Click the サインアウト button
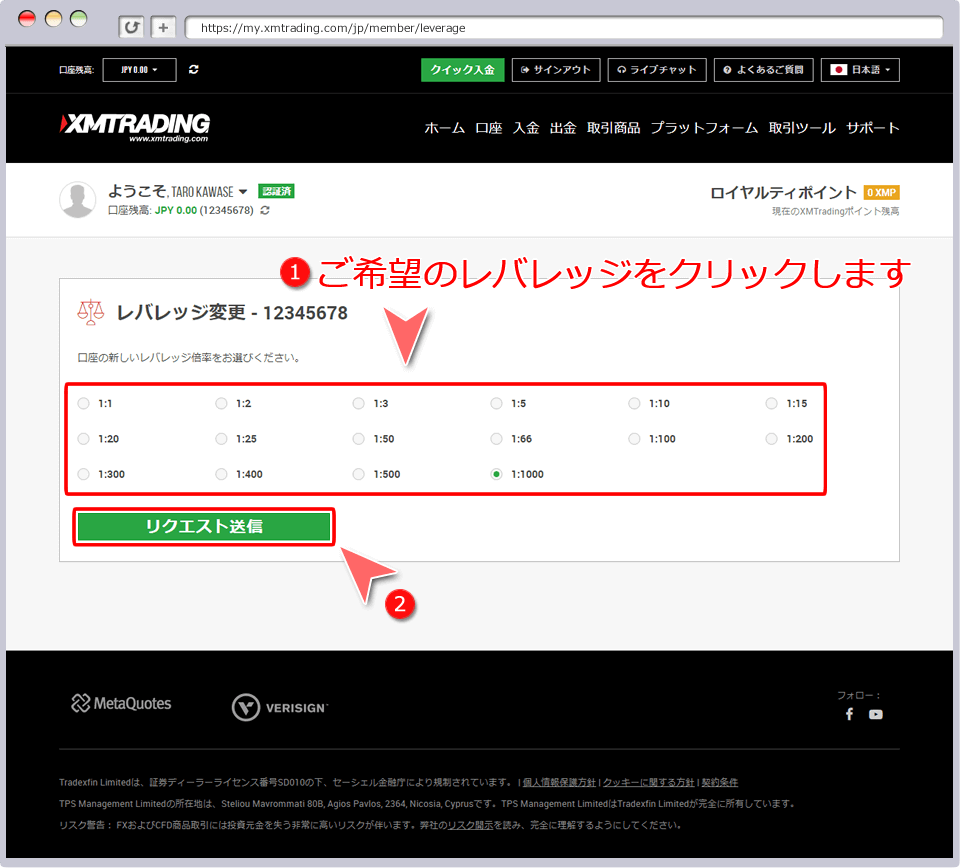 pyautogui.click(x=556, y=70)
